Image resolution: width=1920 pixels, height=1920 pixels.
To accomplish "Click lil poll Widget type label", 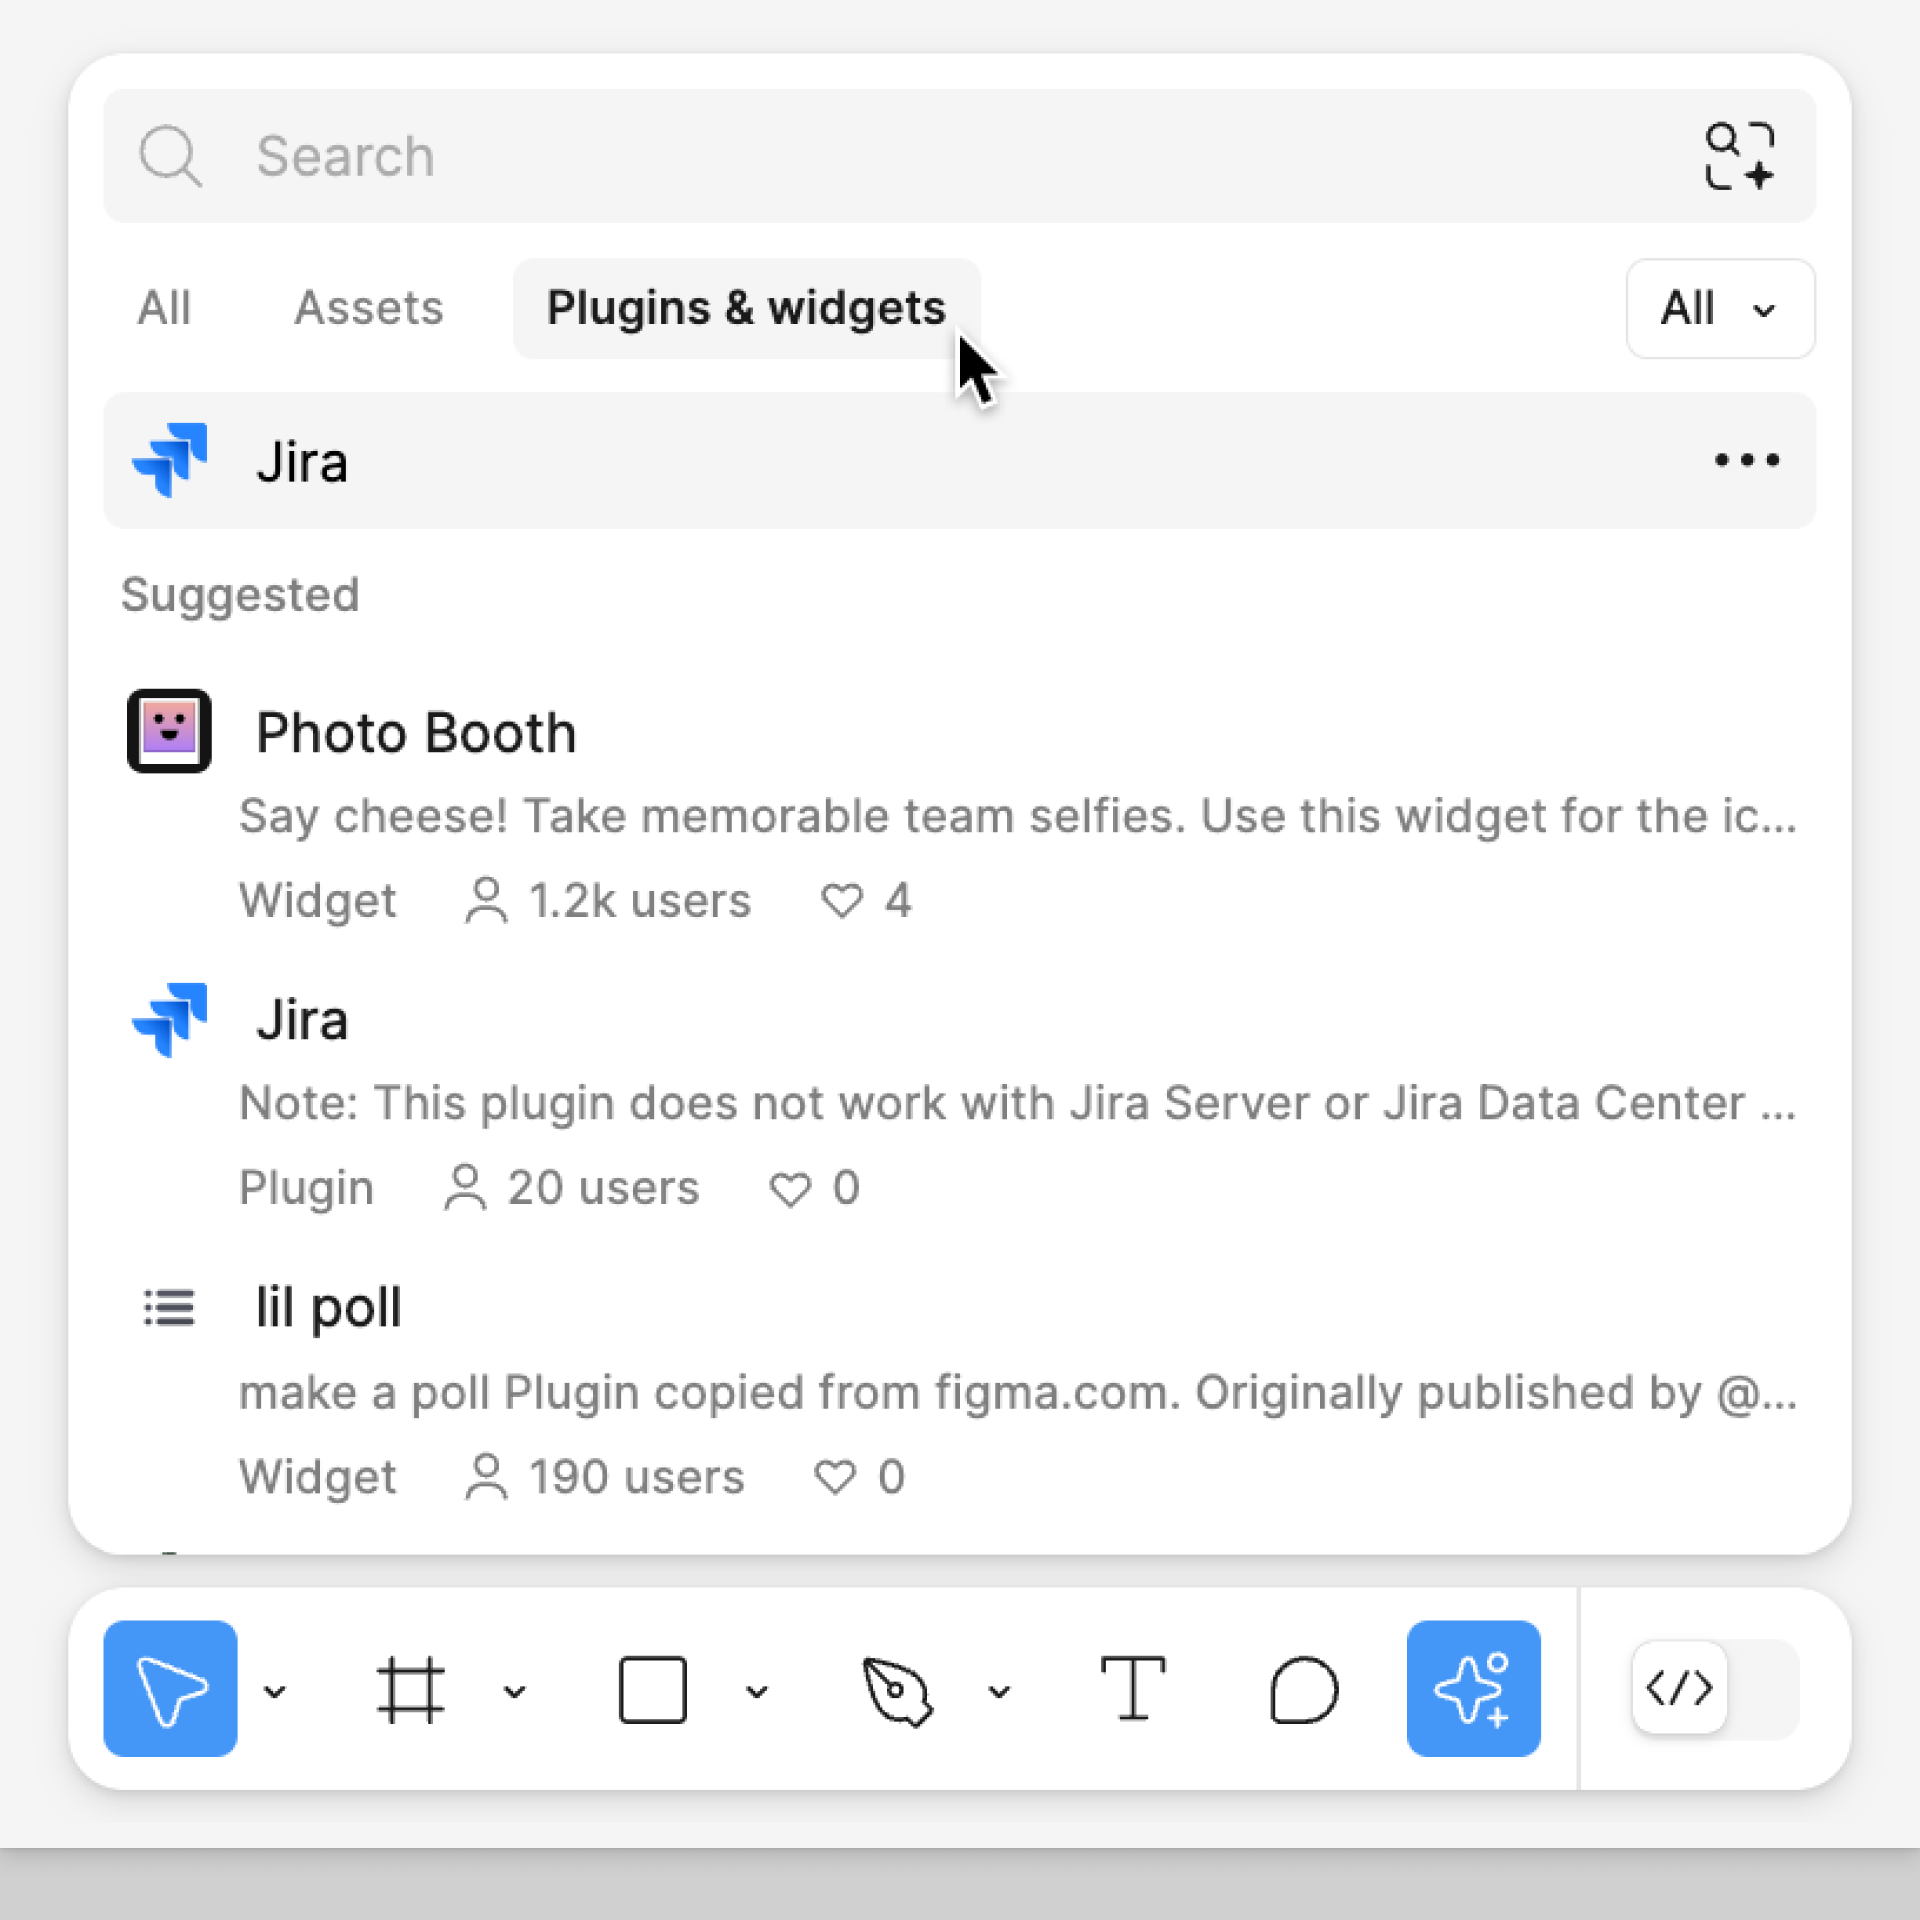I will pyautogui.click(x=317, y=1477).
